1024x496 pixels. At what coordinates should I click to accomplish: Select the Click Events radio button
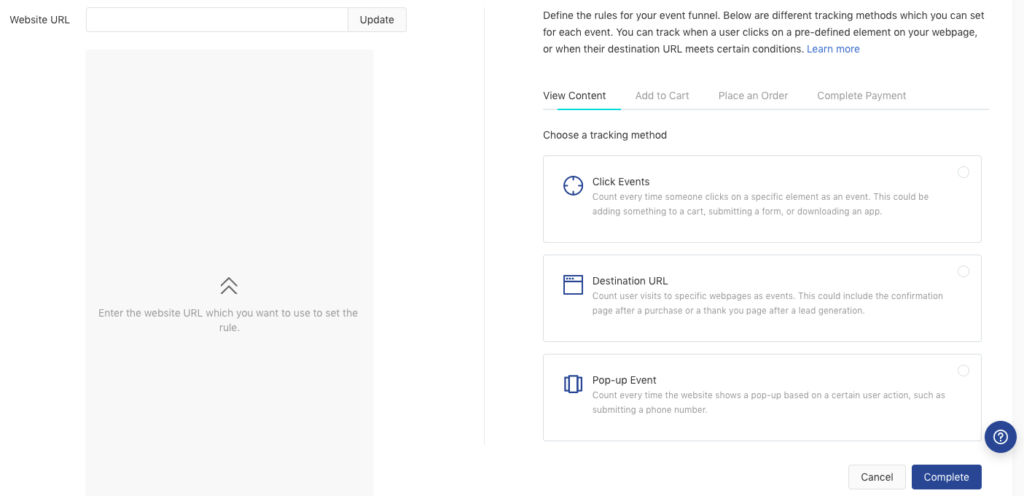pos(963,172)
